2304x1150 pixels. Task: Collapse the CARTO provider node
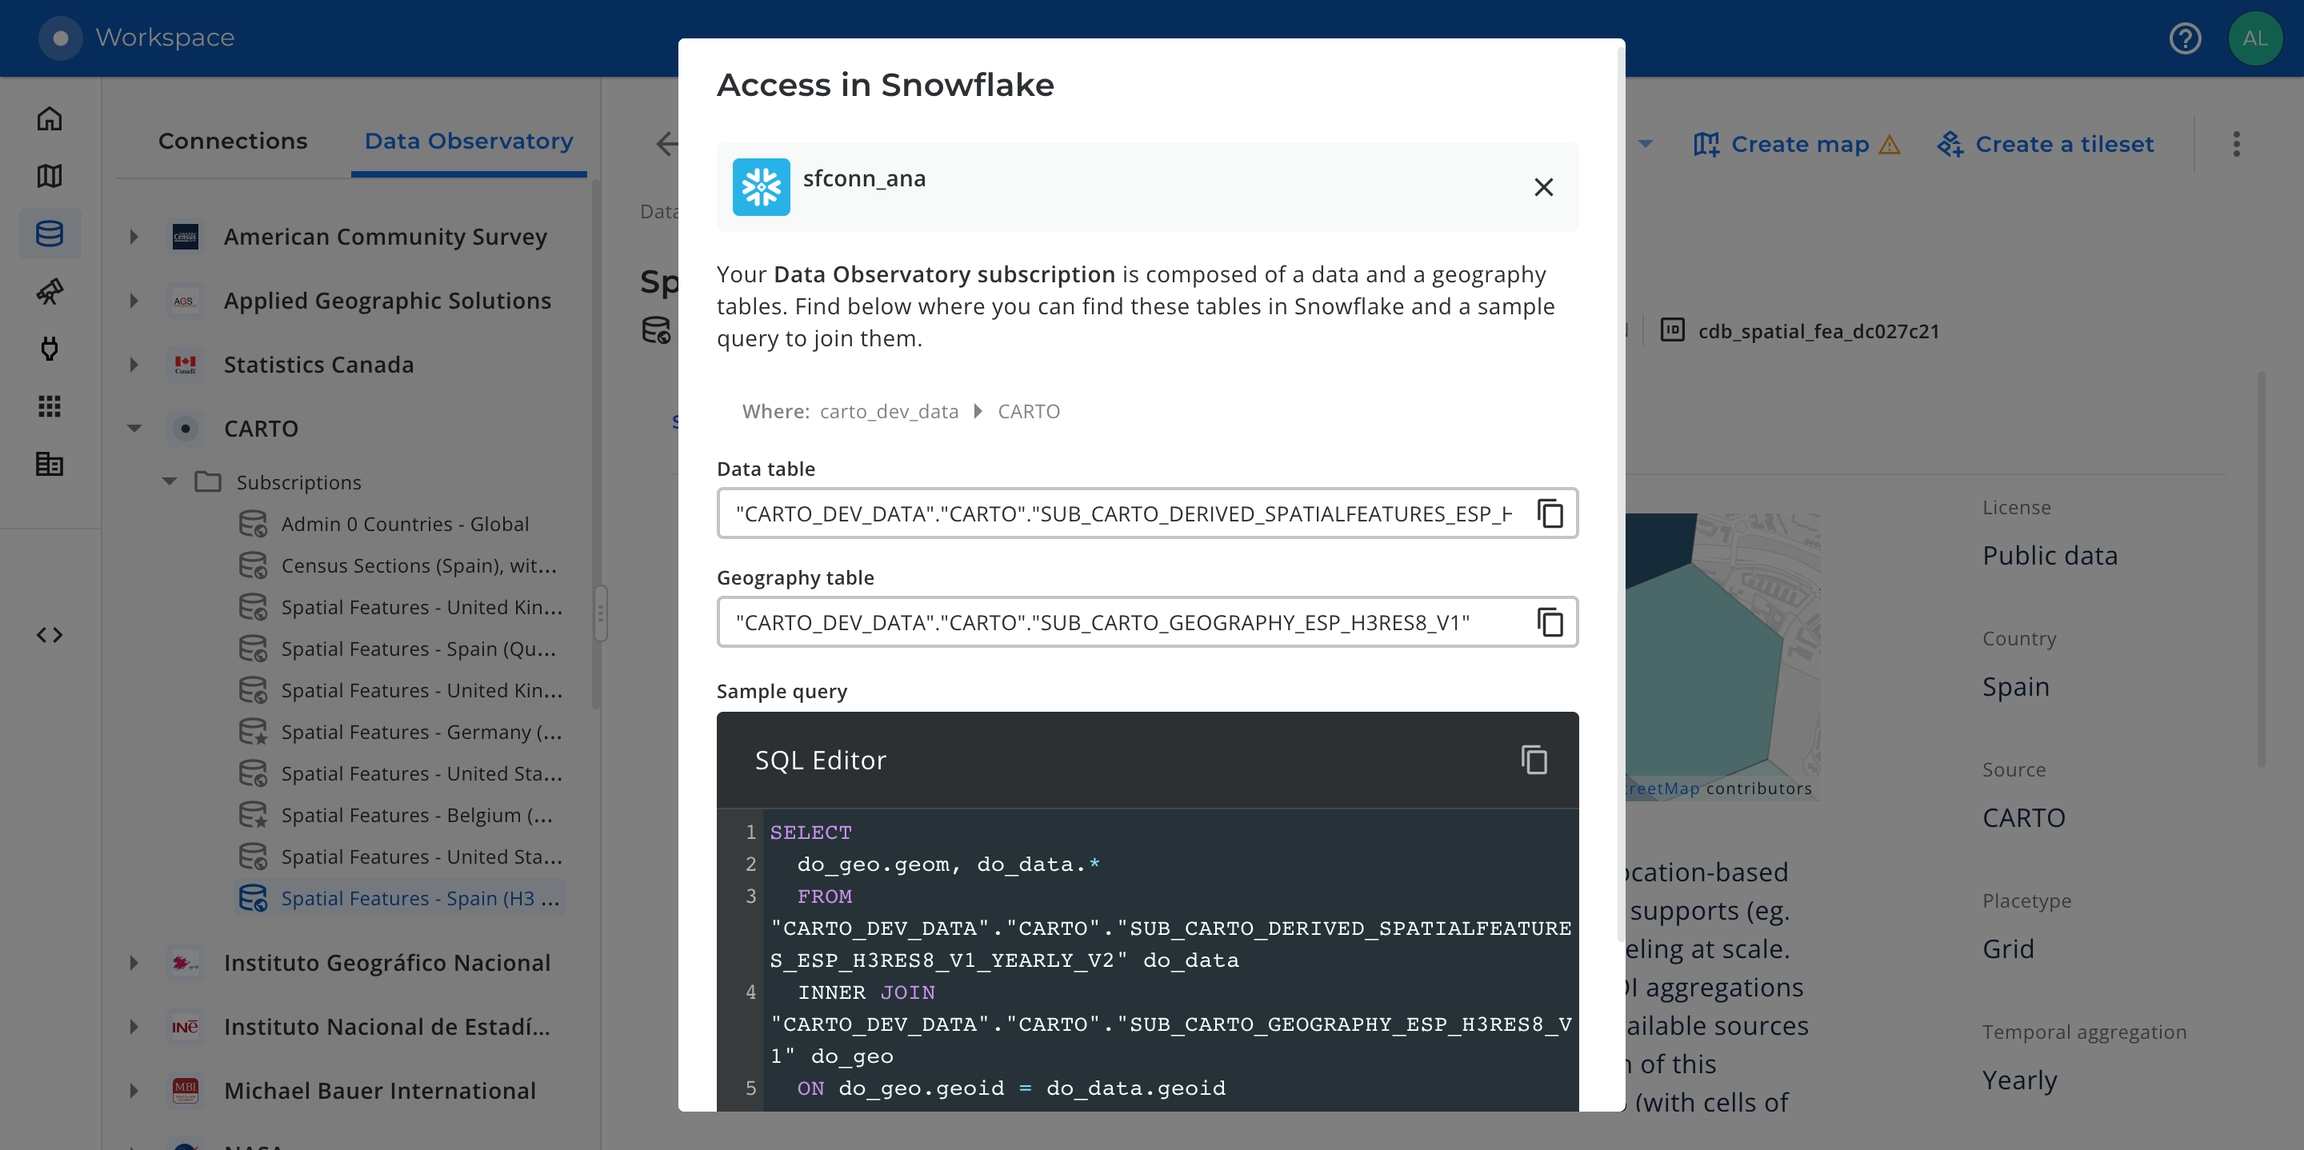134,428
